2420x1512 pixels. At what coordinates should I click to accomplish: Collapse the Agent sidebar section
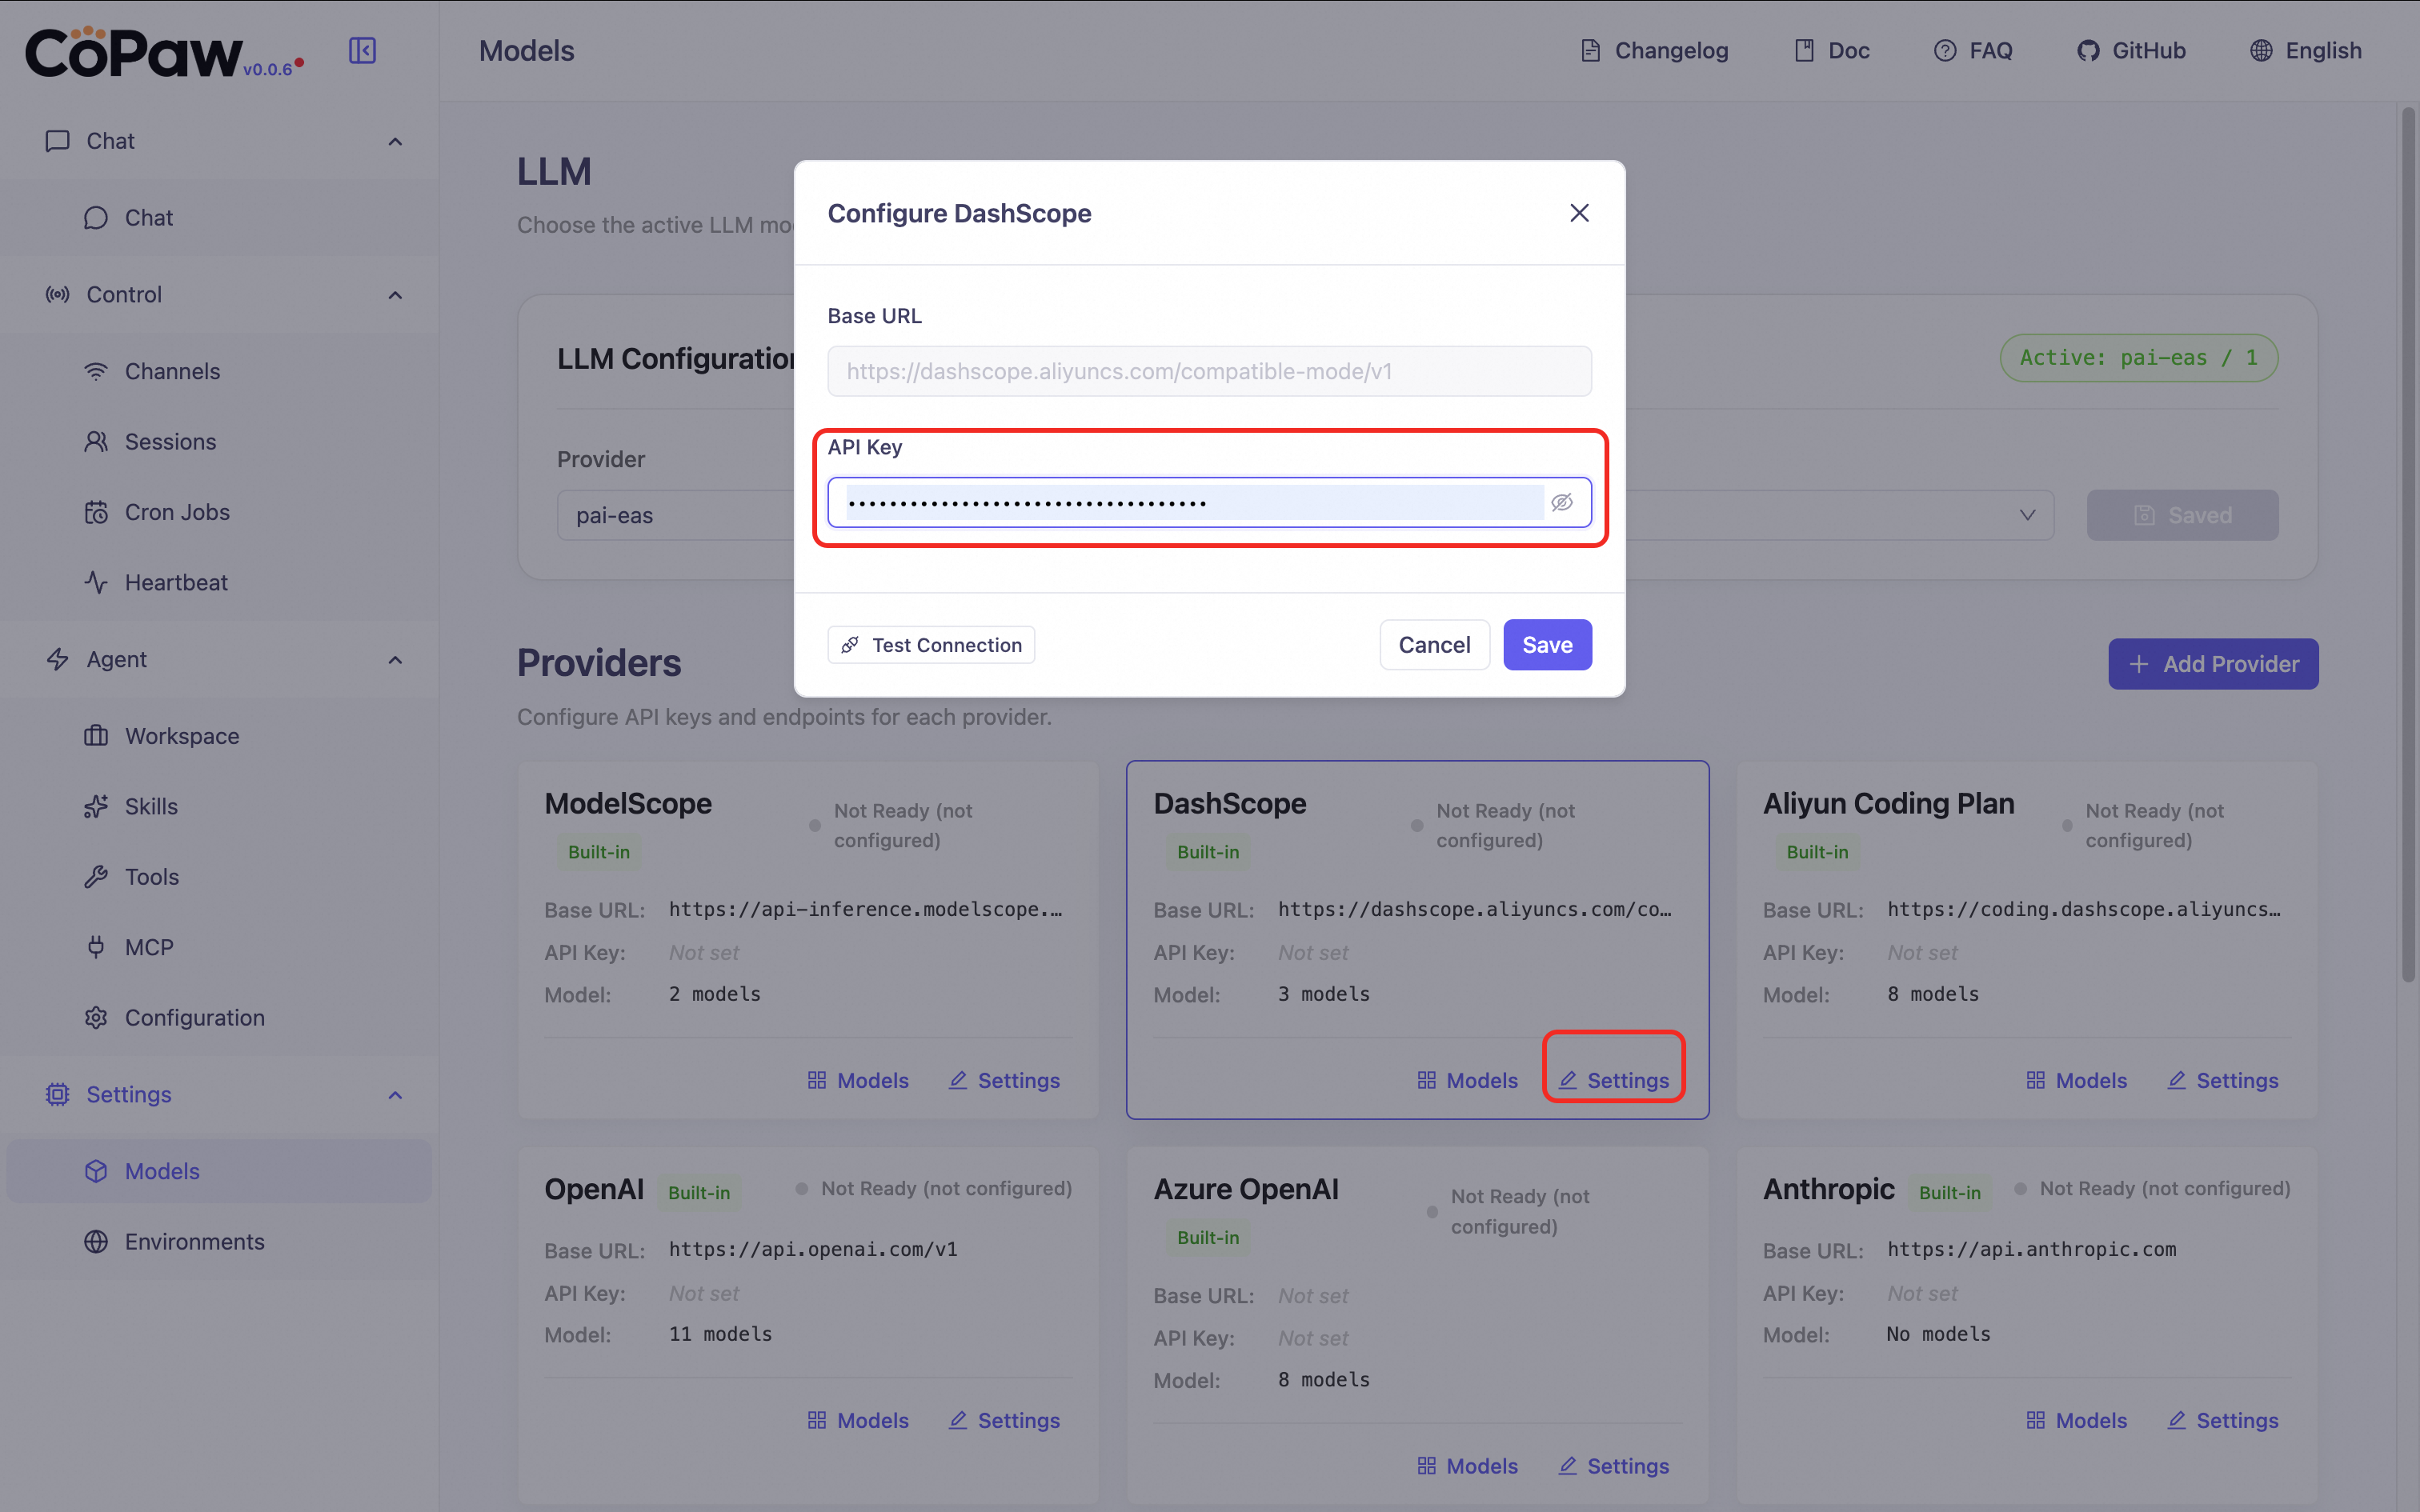[395, 660]
